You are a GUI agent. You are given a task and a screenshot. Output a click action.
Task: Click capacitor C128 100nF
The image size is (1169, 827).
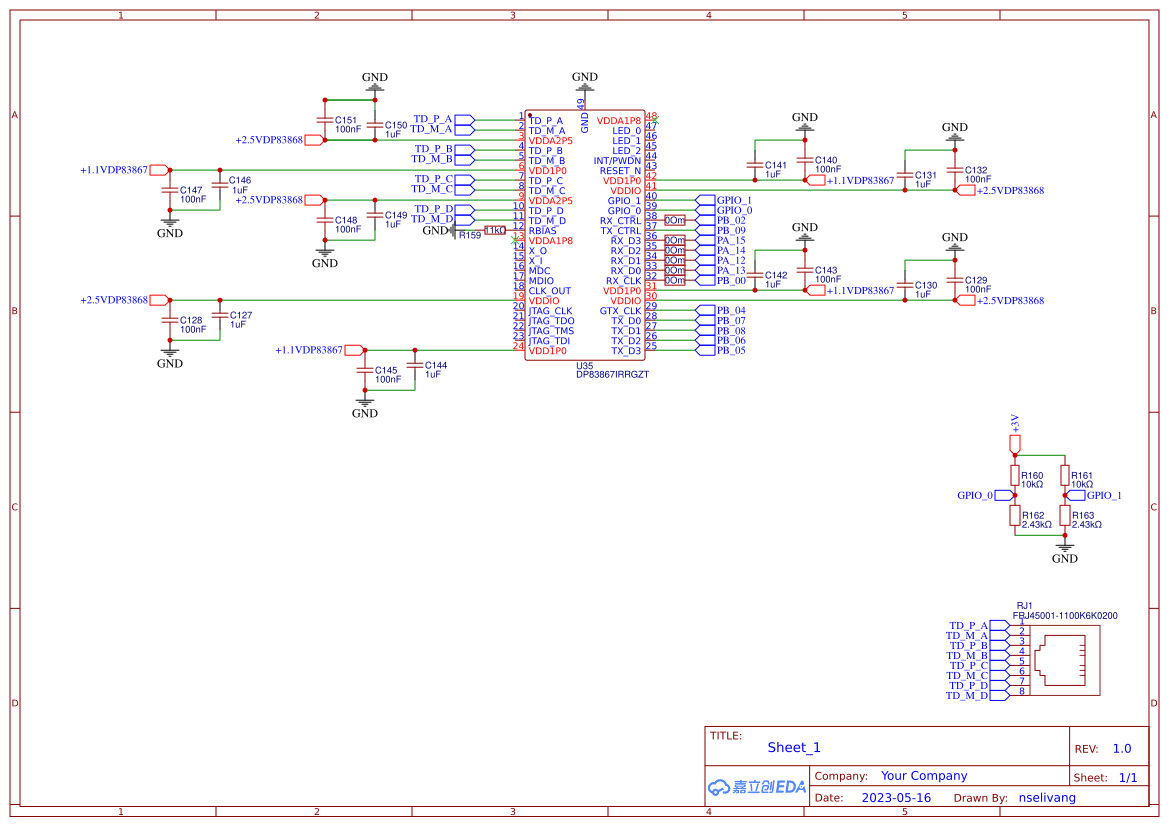click(170, 320)
